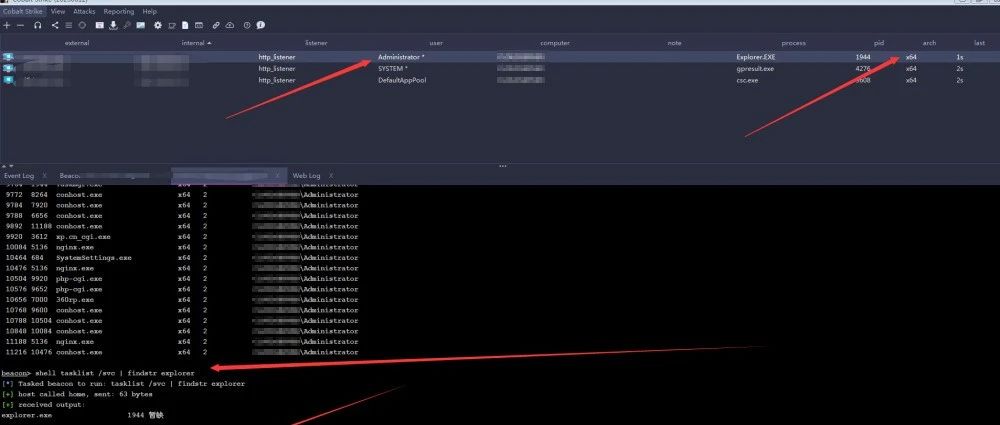Image resolution: width=1000 pixels, height=425 pixels.
Task: Switch to session table view using the list icon
Action: pos(68,26)
